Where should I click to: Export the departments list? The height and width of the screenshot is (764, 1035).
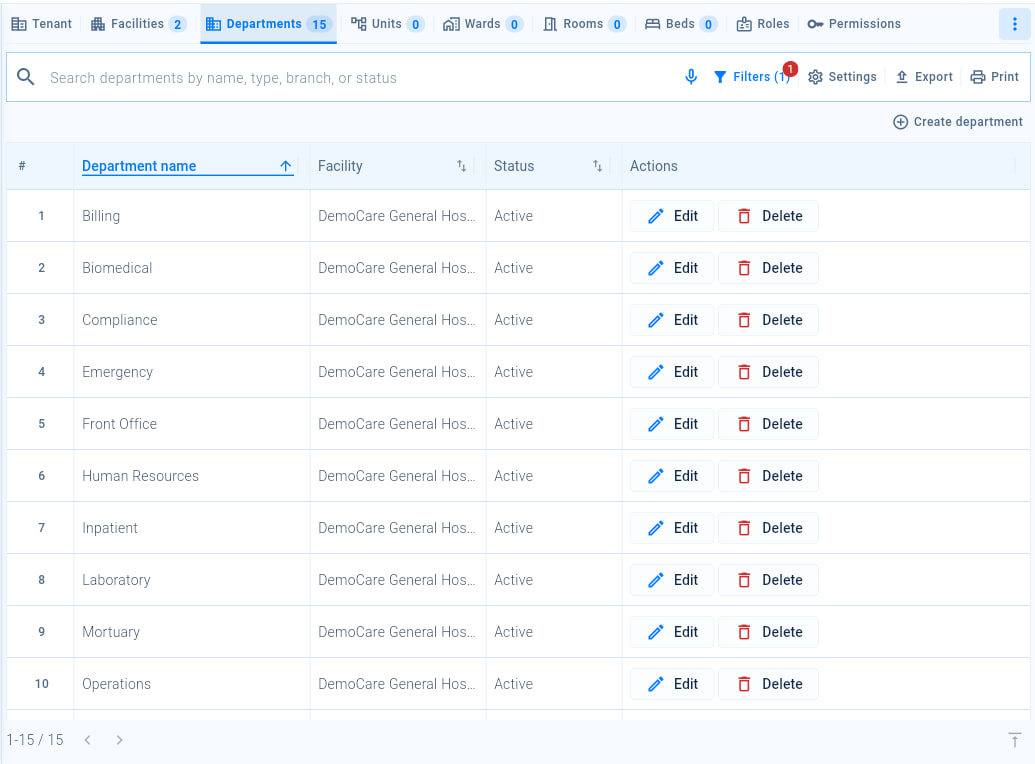pos(924,77)
